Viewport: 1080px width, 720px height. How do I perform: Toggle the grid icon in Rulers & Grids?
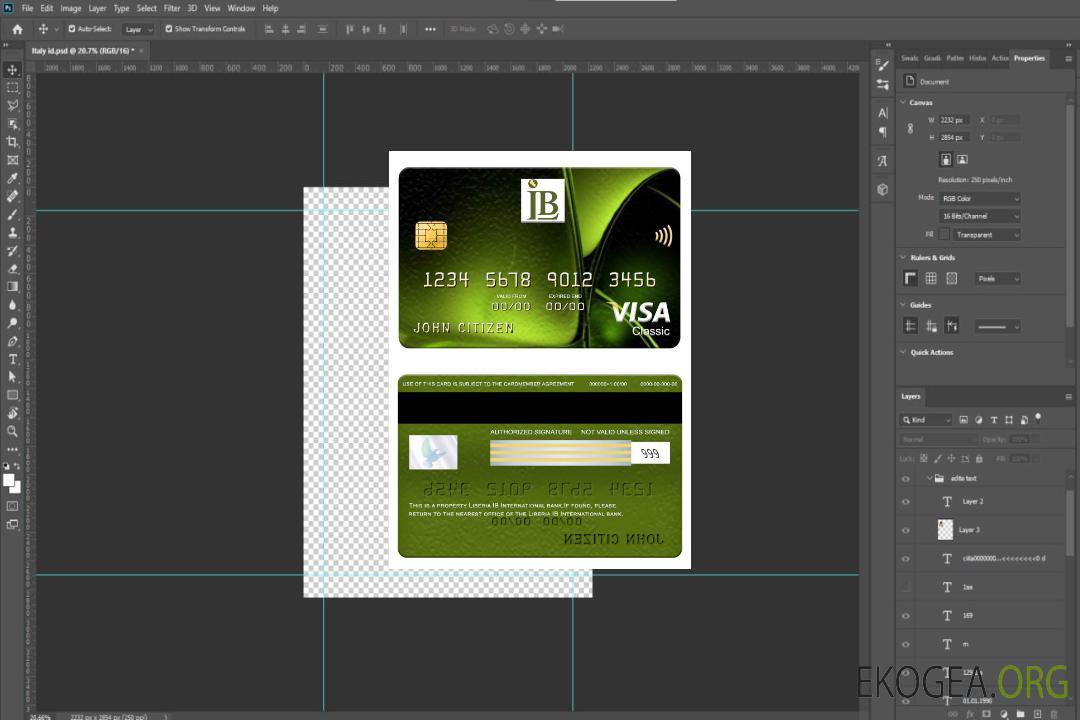point(931,278)
